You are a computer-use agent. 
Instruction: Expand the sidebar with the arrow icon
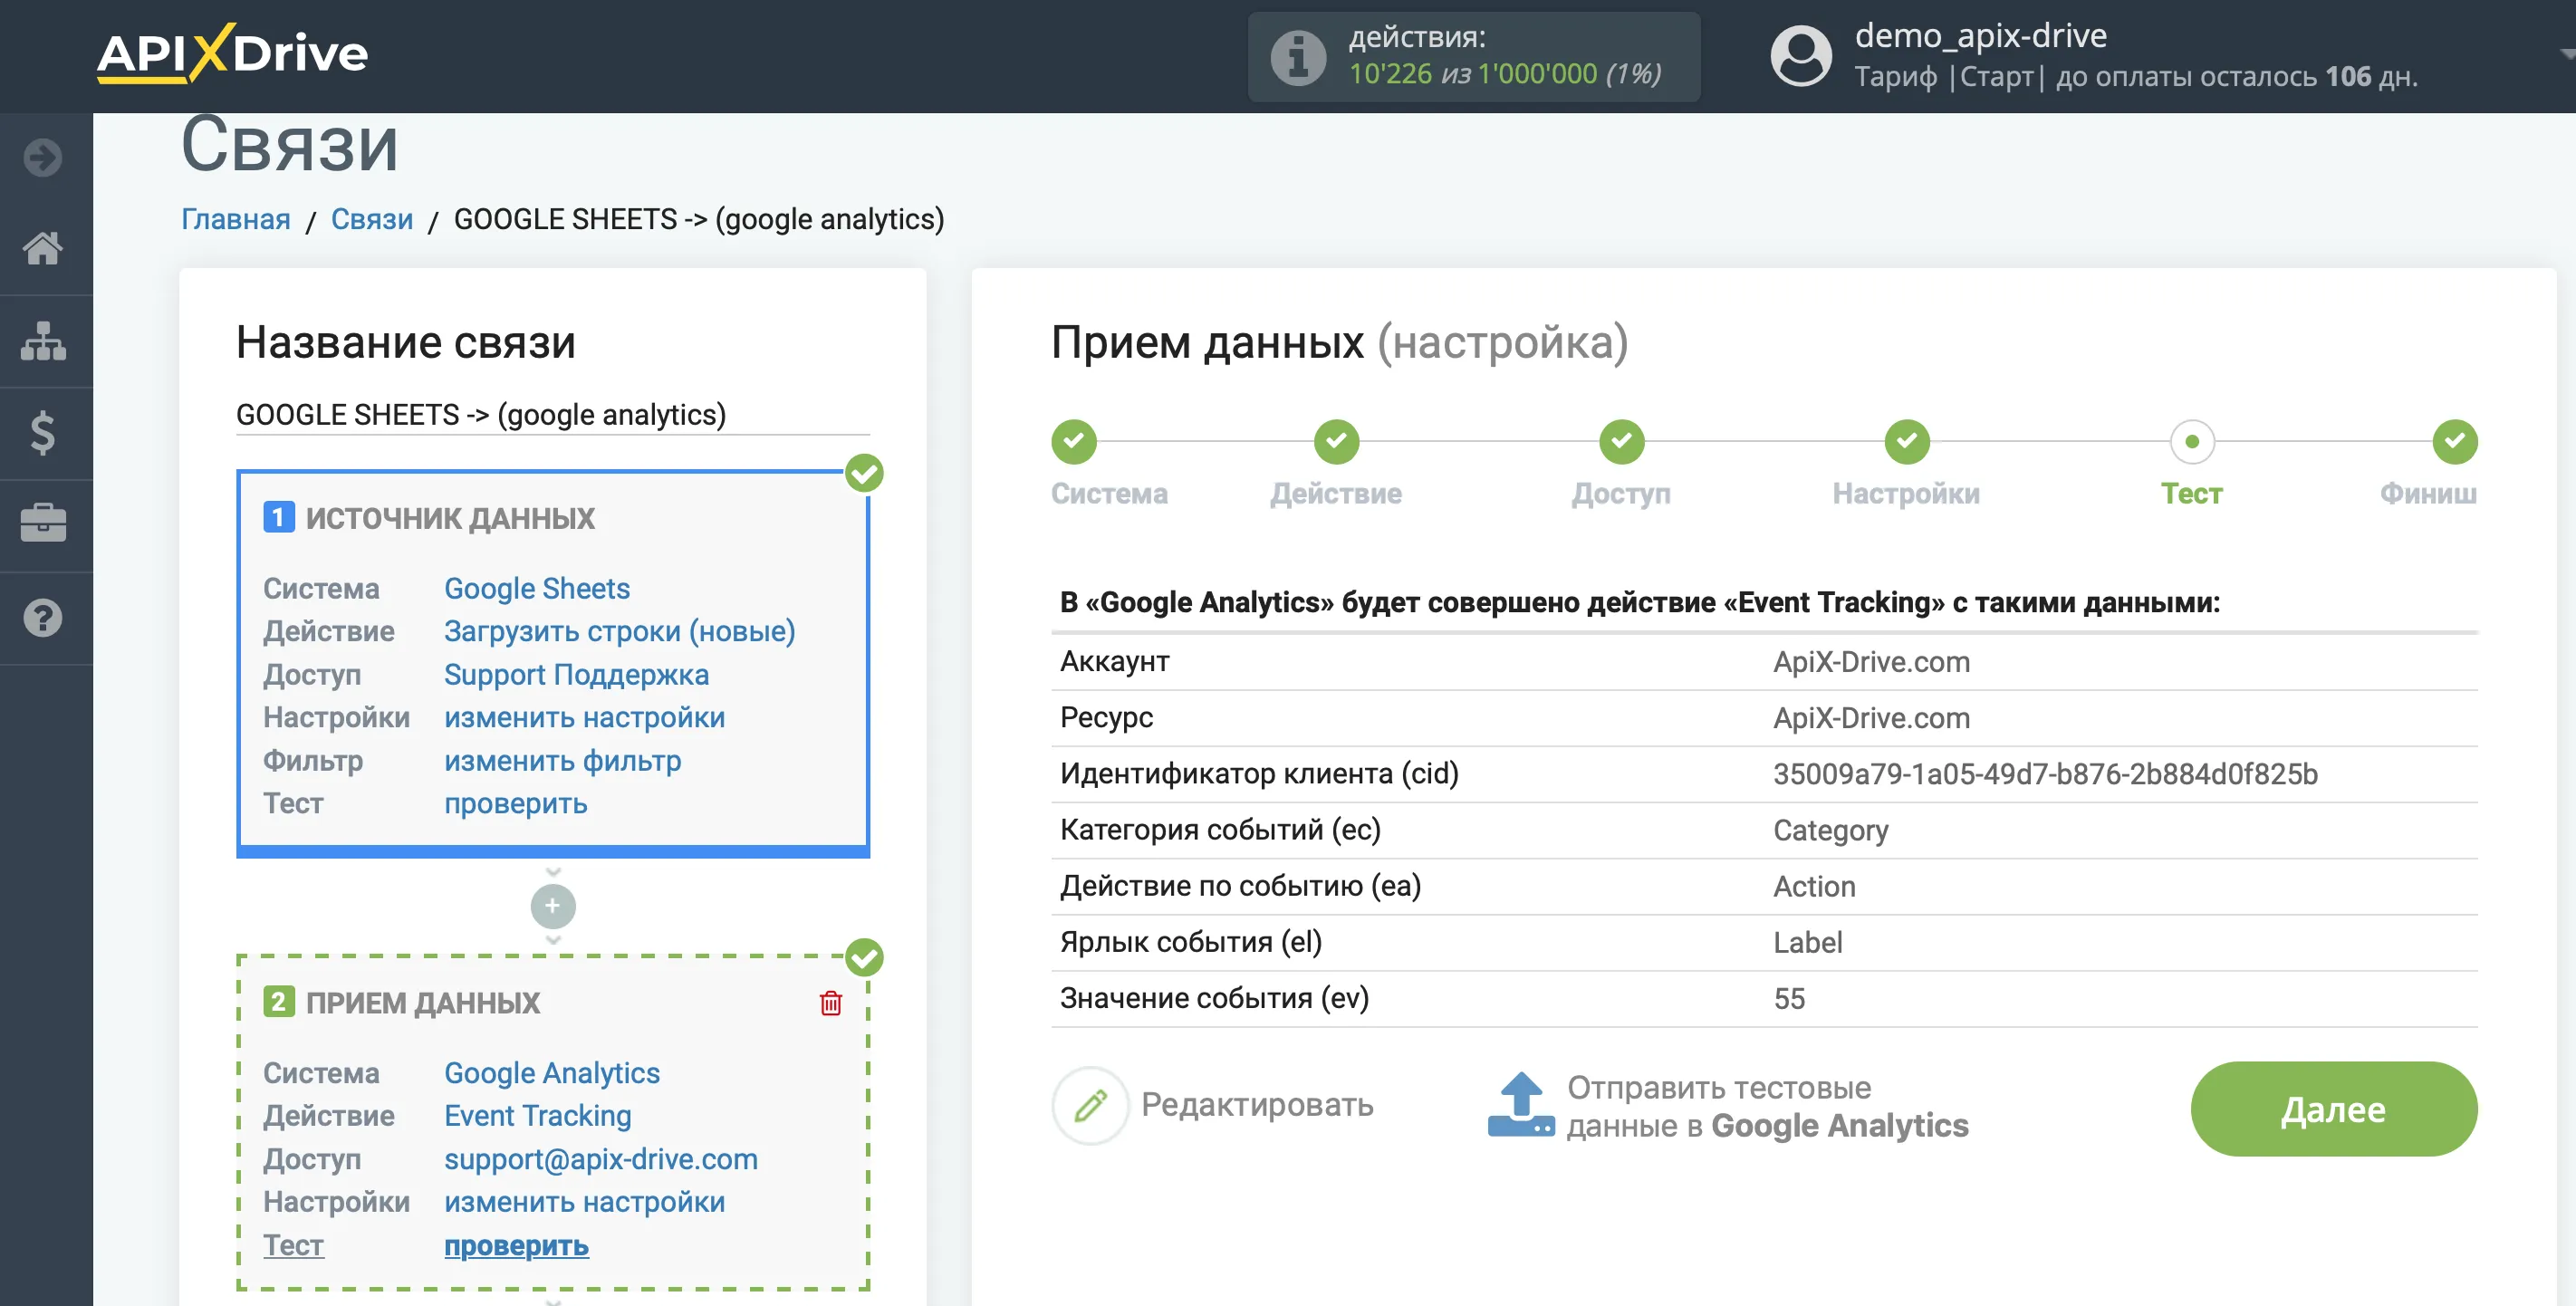pyautogui.click(x=43, y=157)
